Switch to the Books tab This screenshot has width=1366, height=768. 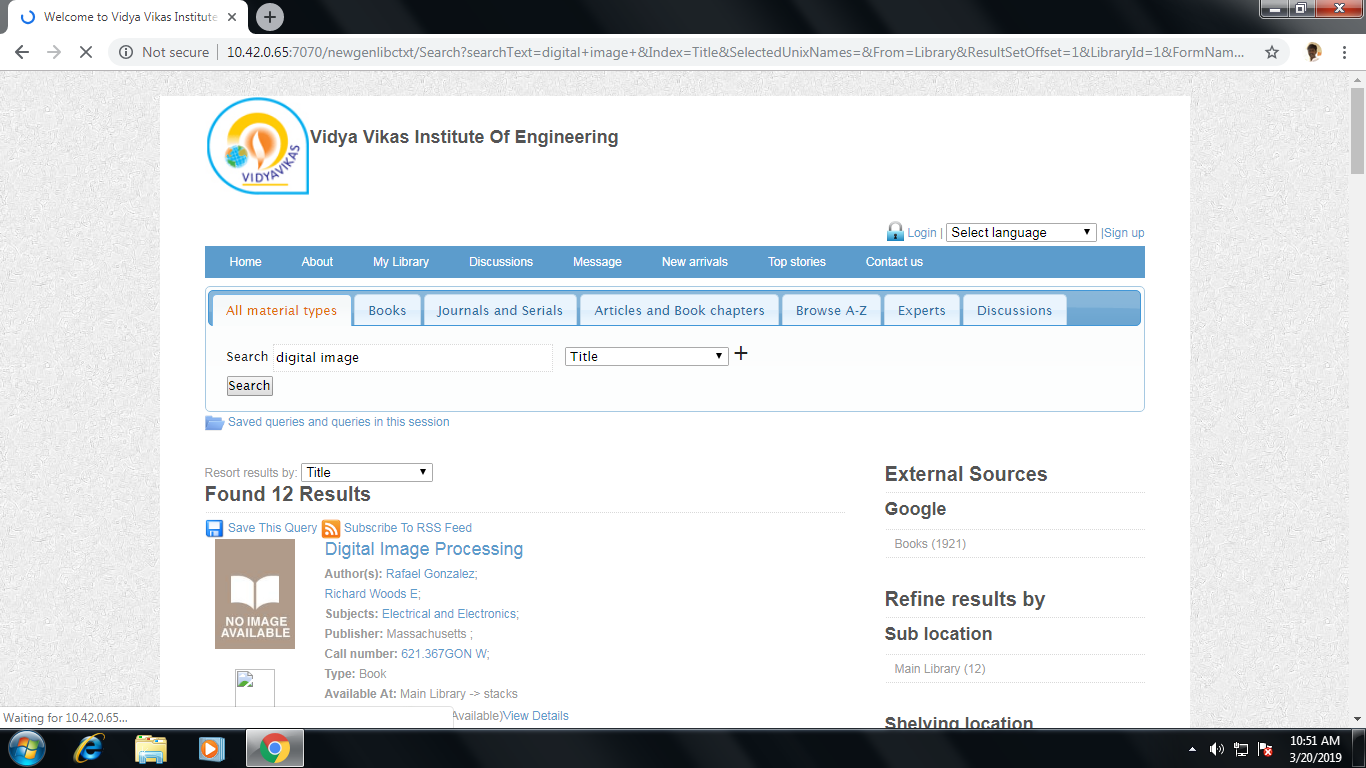tap(387, 310)
